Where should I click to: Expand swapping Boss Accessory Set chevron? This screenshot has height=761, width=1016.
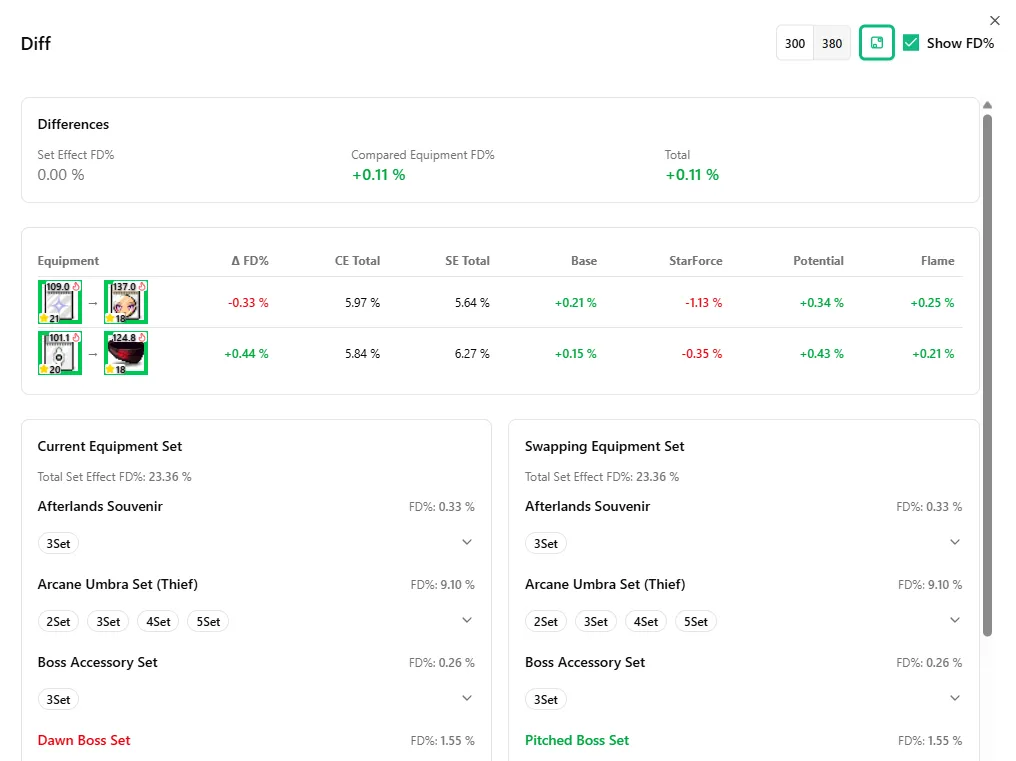954,698
